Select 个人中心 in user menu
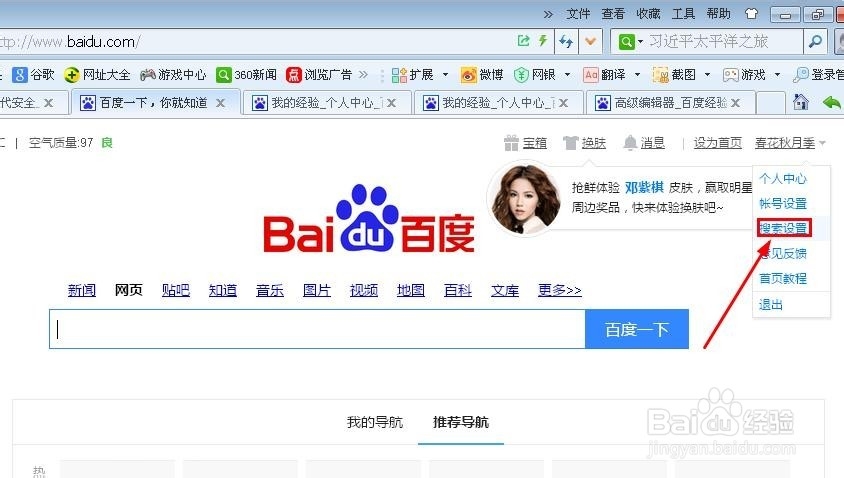The image size is (844, 478). 783,179
